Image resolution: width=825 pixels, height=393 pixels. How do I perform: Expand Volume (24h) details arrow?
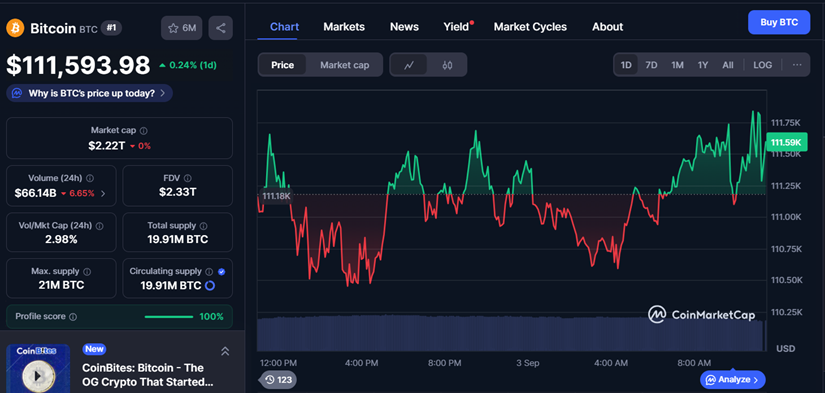[103, 194]
